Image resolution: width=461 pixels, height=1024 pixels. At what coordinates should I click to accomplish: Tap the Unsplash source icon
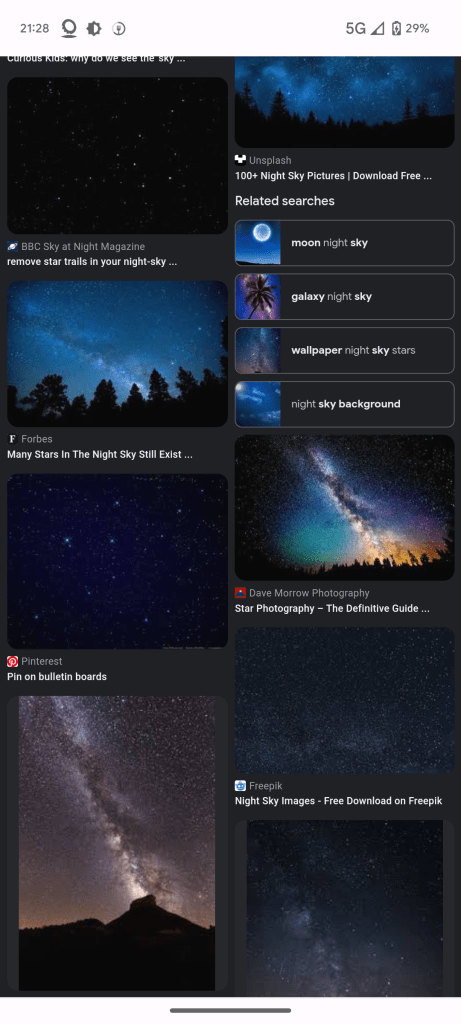tap(240, 160)
